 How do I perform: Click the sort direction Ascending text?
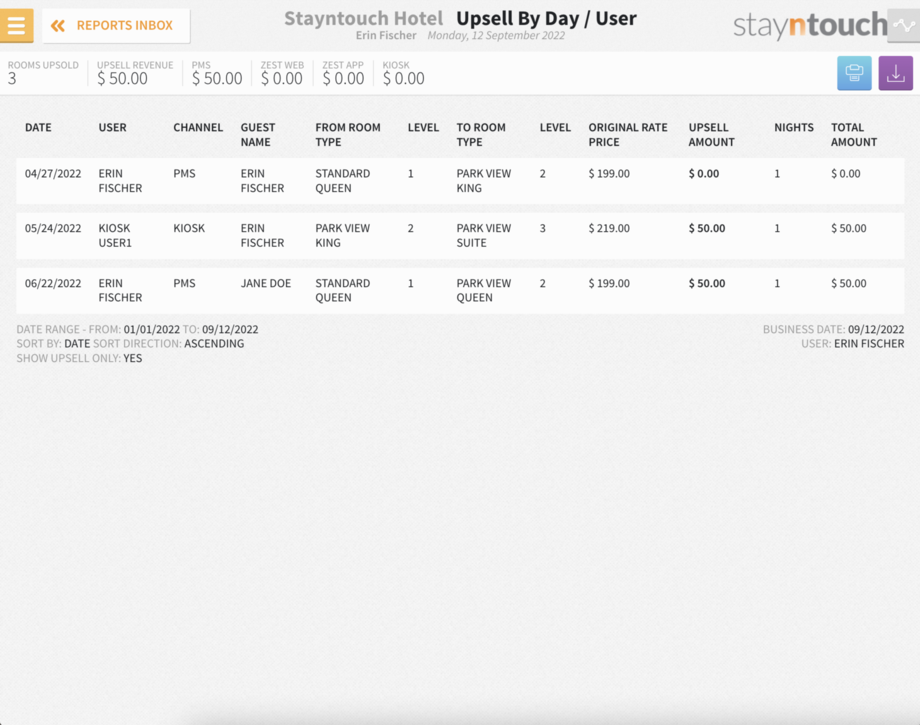pos(214,344)
